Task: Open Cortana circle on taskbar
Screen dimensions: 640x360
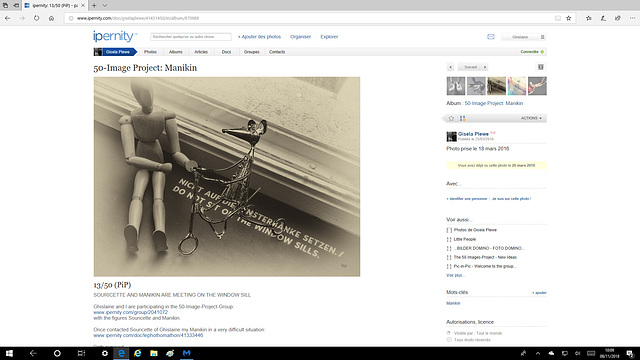Action: [57, 353]
